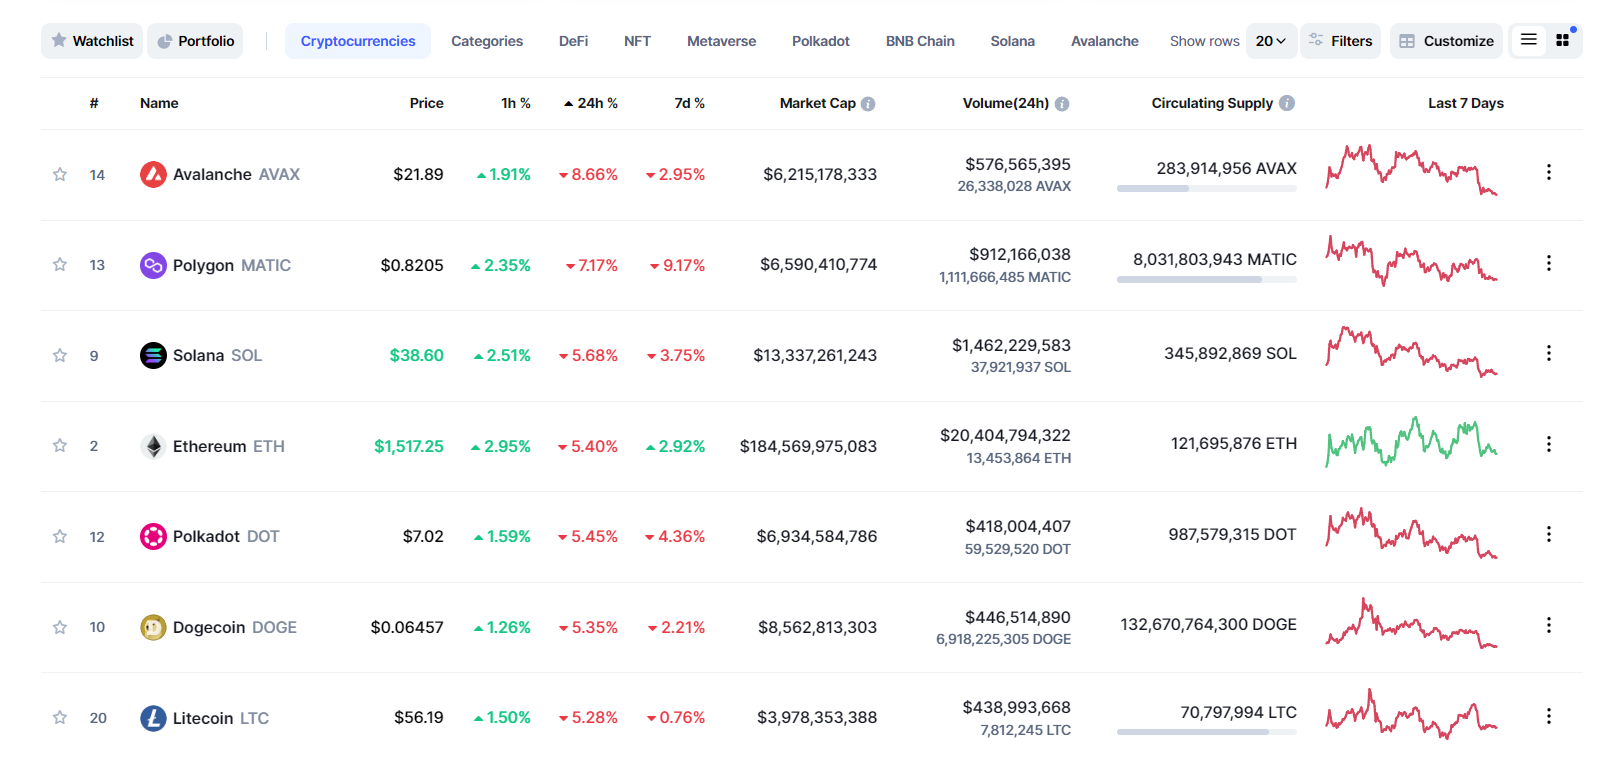Click the Circulating Supply info icon
Screen dimensions: 1616x758
click(1287, 103)
